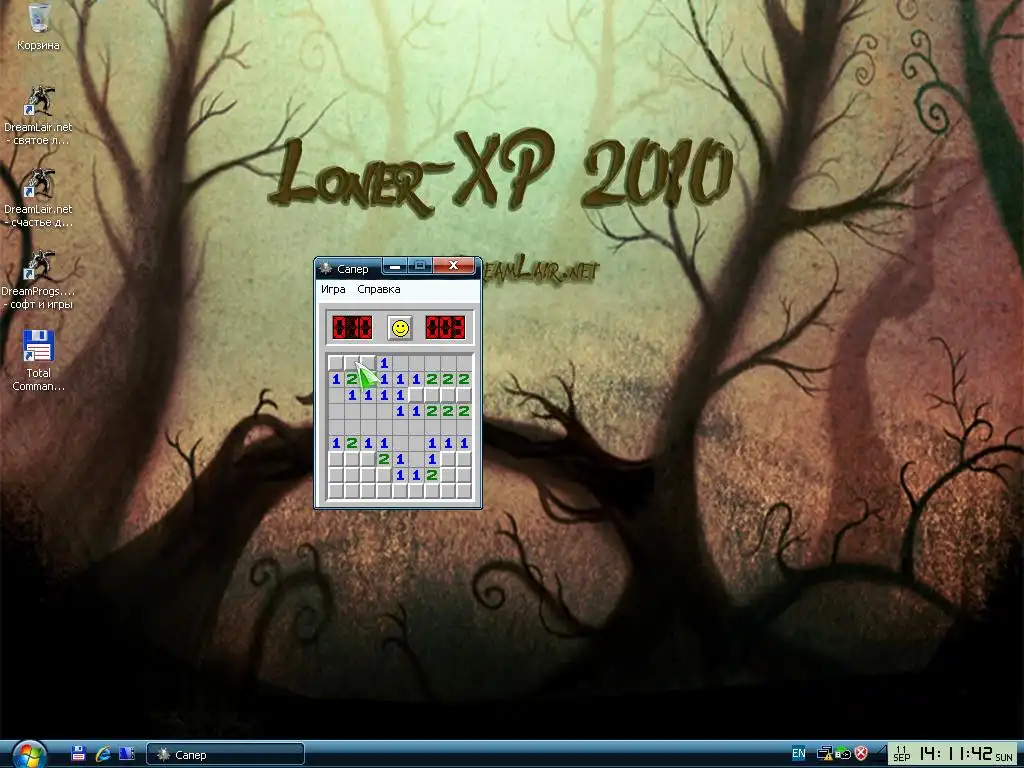Launch Internet Explorer from quick launch
This screenshot has width=1024, height=768.
[x=103, y=754]
